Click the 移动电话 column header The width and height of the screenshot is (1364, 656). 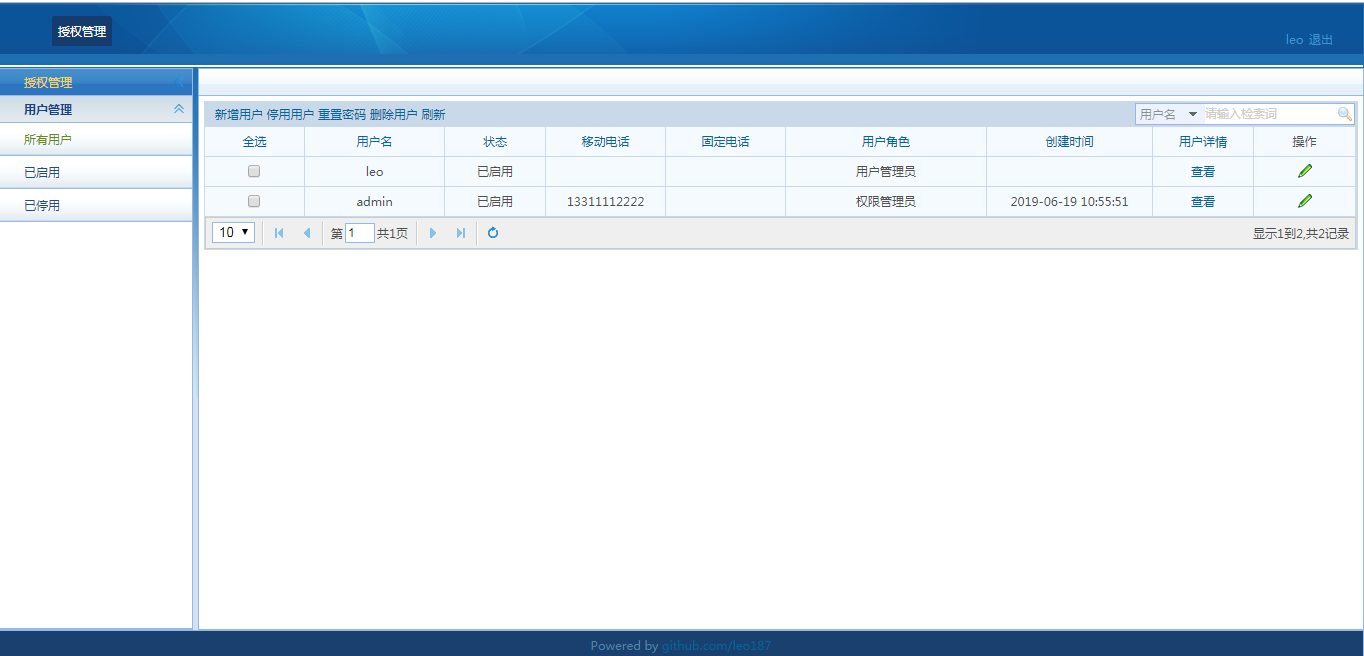605,142
